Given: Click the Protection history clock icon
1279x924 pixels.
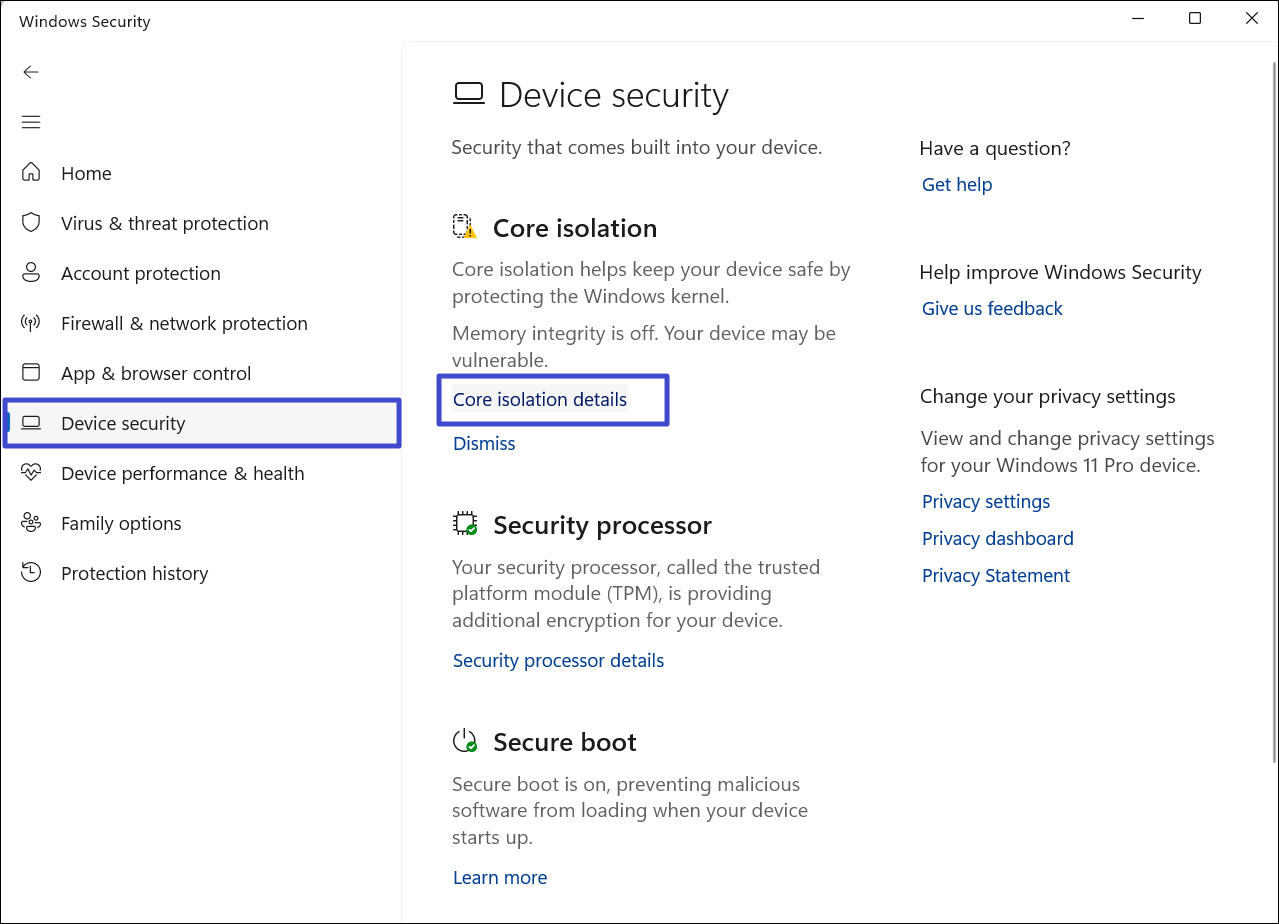Looking at the screenshot, I should coord(31,573).
